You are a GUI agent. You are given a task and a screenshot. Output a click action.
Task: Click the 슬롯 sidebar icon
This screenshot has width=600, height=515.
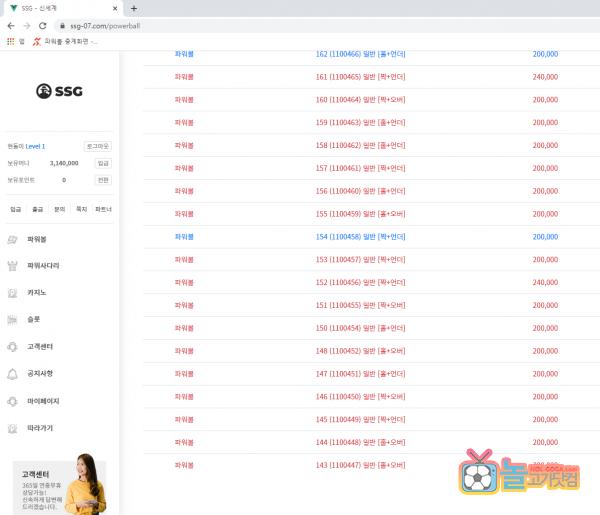pos(12,320)
